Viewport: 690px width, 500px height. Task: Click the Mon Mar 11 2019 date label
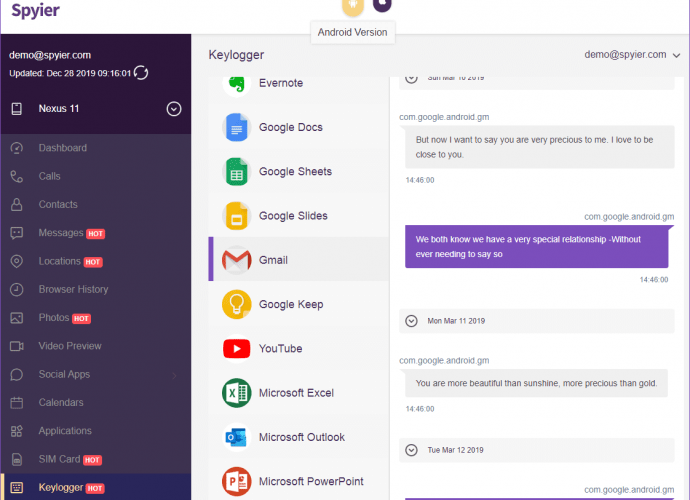[x=456, y=321]
